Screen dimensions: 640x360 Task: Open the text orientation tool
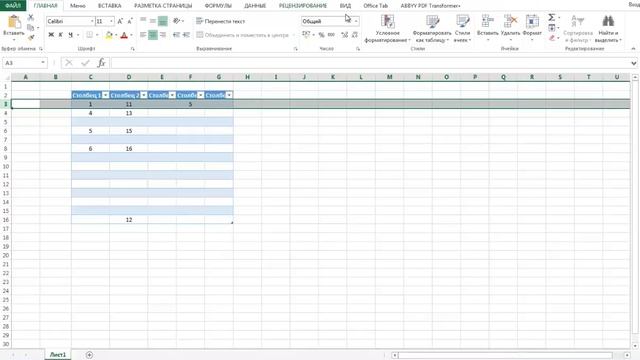pos(176,21)
